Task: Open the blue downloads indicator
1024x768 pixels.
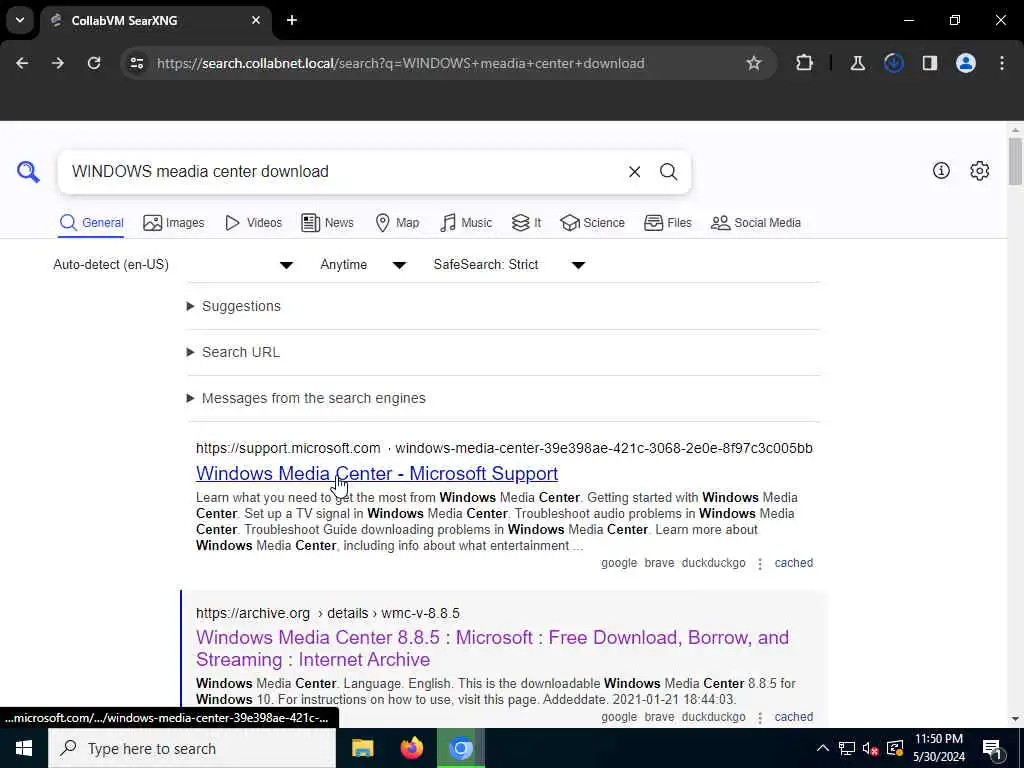Action: coord(893,63)
